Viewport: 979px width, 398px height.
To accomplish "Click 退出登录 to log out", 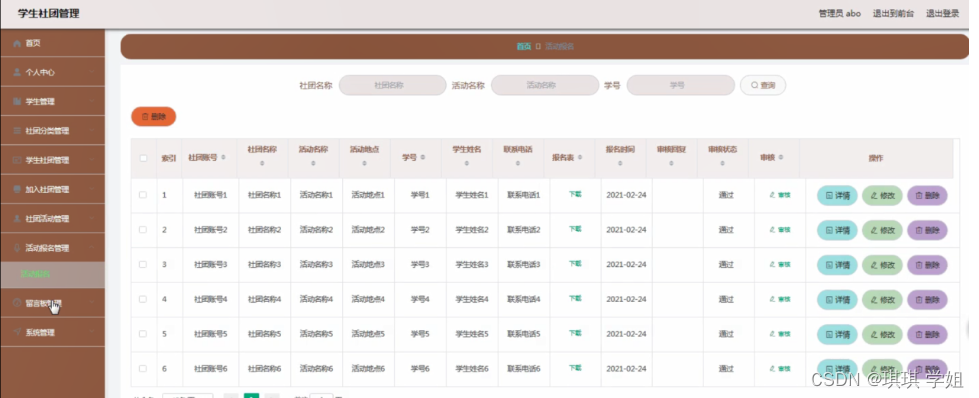I will pos(942,14).
